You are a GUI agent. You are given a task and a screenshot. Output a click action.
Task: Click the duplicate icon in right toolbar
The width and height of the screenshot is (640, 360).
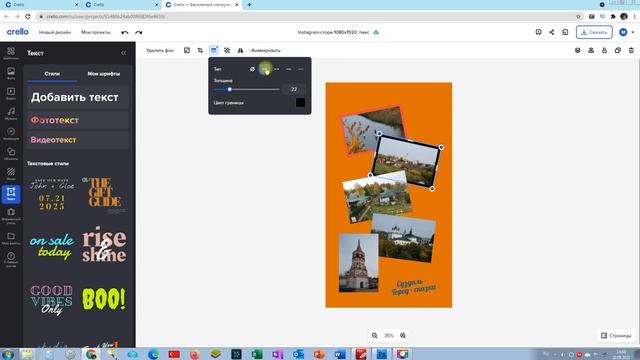(x=618, y=50)
